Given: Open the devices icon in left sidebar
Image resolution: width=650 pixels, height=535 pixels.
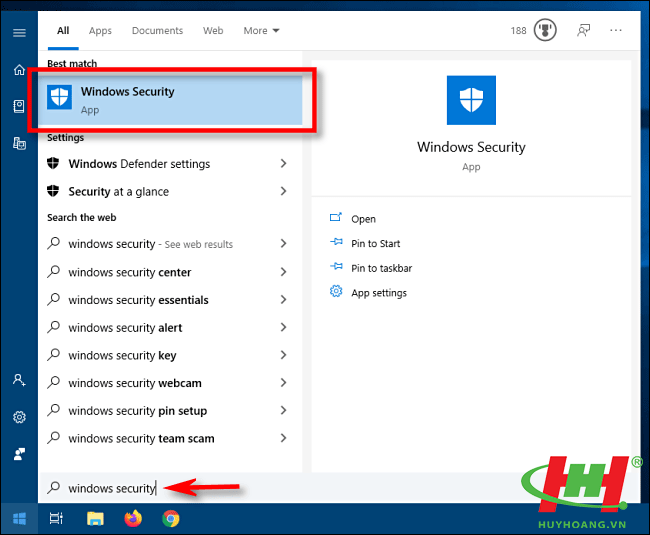Looking at the screenshot, I should [19, 143].
